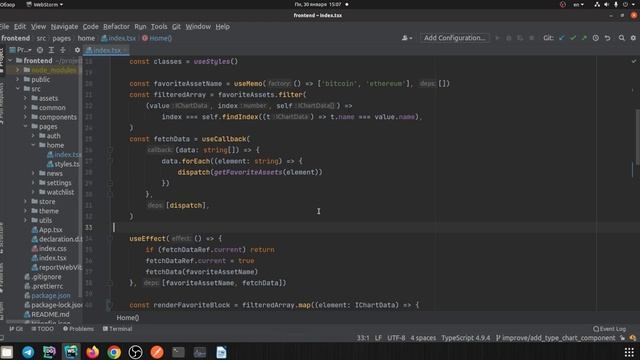Click the select opened file target icon
640x360 pixels.
point(40,50)
